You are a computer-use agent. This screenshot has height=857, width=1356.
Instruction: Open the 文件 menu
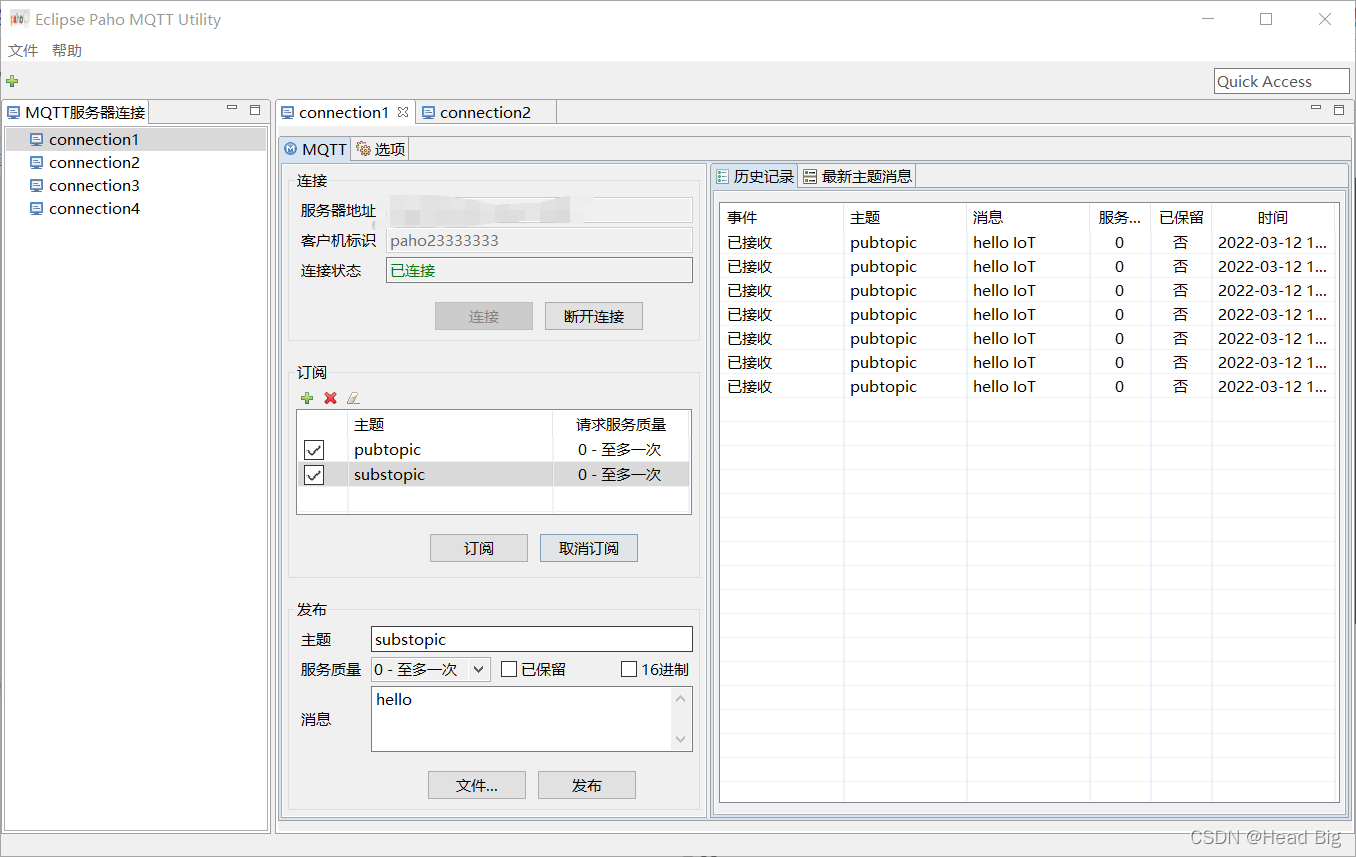22,50
